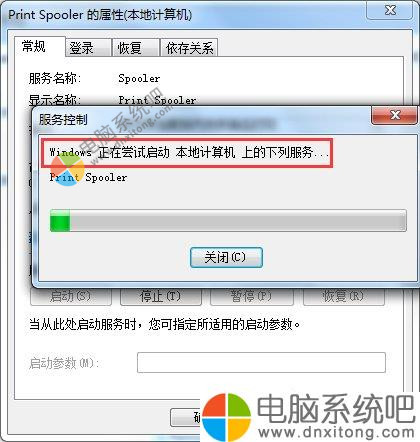This screenshot has width=420, height=442.
Task: Click the 关闭(C) button
Action: 226,257
